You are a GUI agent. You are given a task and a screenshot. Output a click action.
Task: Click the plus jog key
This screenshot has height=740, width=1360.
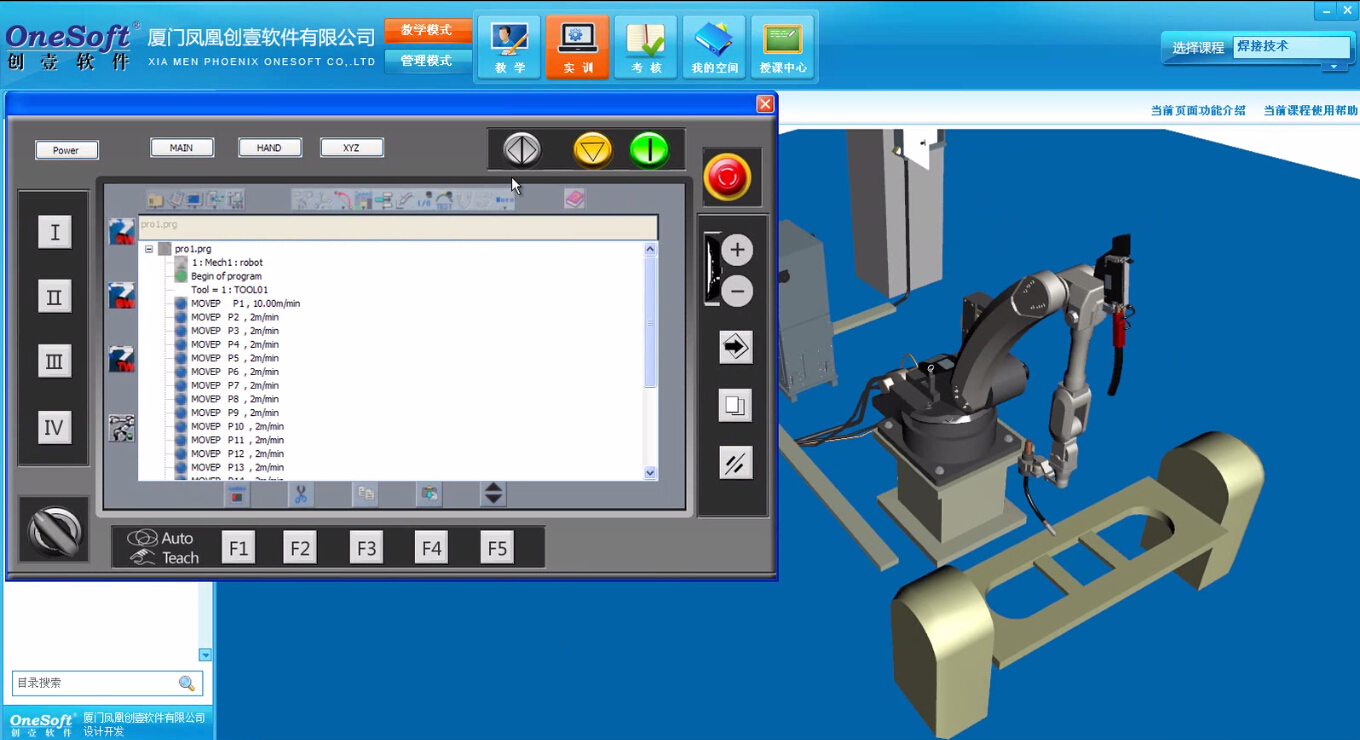coord(737,250)
